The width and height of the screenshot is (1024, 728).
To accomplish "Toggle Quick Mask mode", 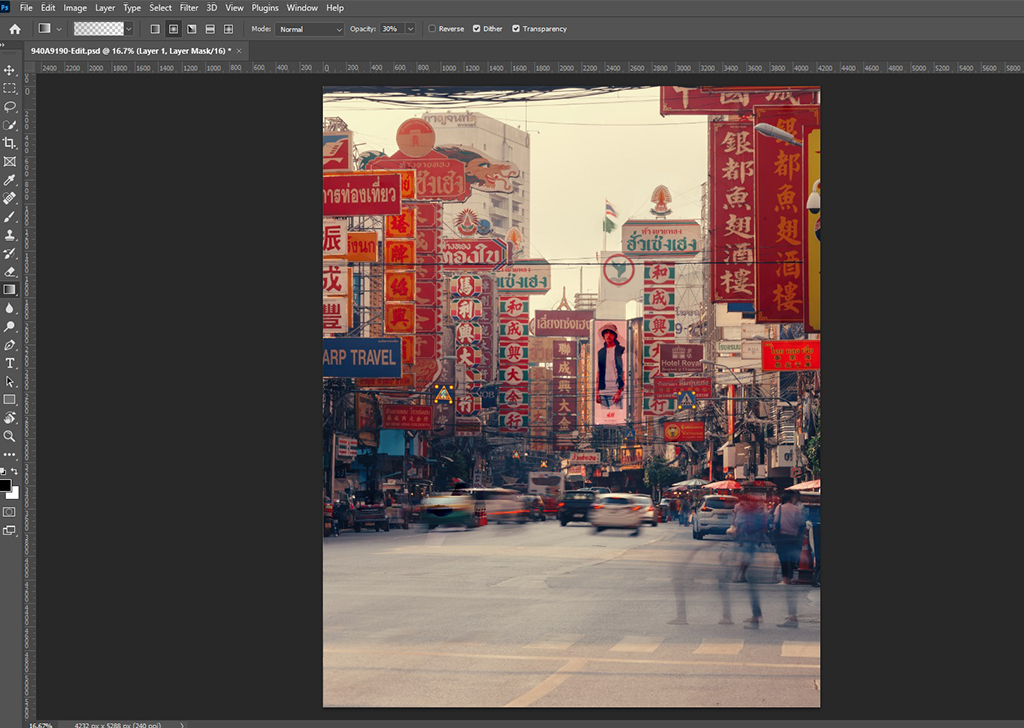I will 10,511.
